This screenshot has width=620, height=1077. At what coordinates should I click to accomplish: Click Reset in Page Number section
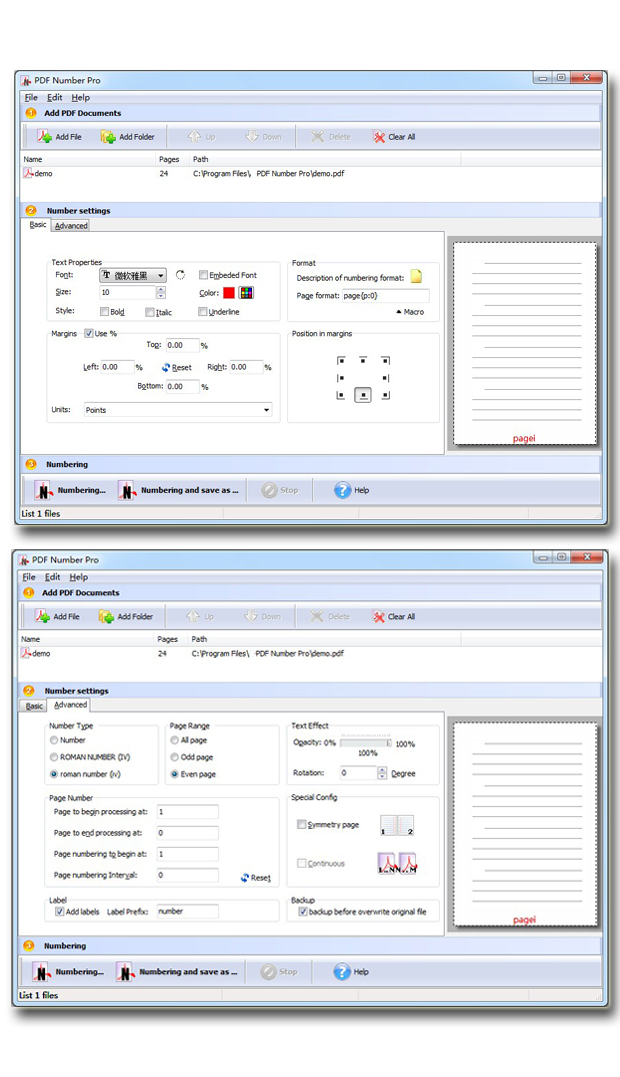tap(255, 878)
